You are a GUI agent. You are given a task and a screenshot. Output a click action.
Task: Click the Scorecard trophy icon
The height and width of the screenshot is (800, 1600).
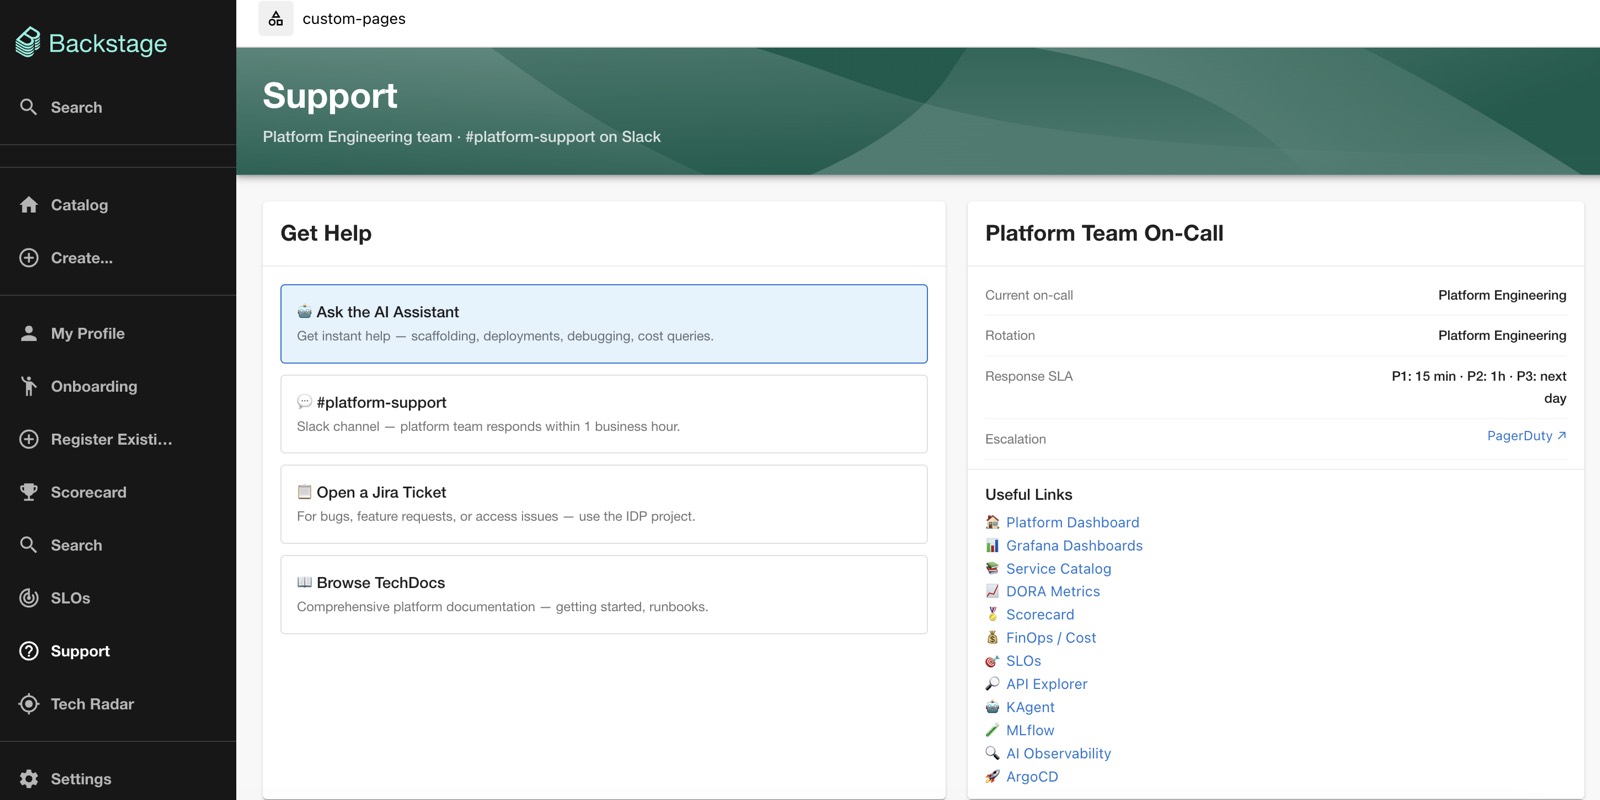(x=29, y=492)
